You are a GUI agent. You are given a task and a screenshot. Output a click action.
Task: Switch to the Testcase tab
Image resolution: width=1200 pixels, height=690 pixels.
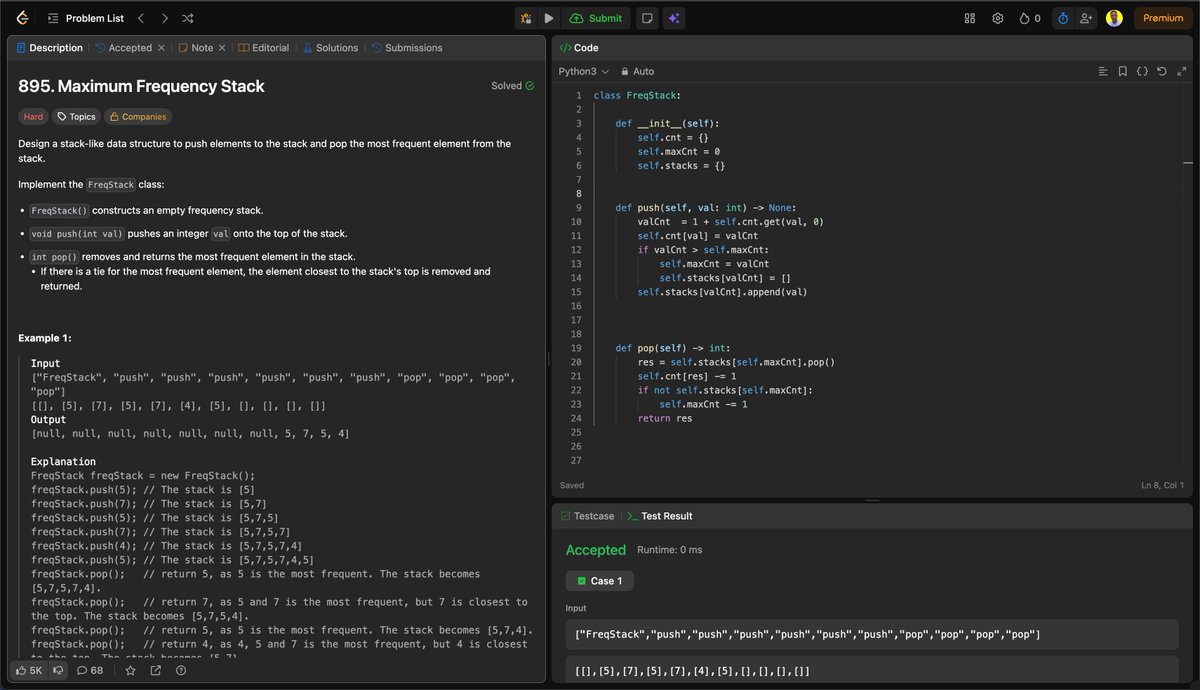pos(587,516)
